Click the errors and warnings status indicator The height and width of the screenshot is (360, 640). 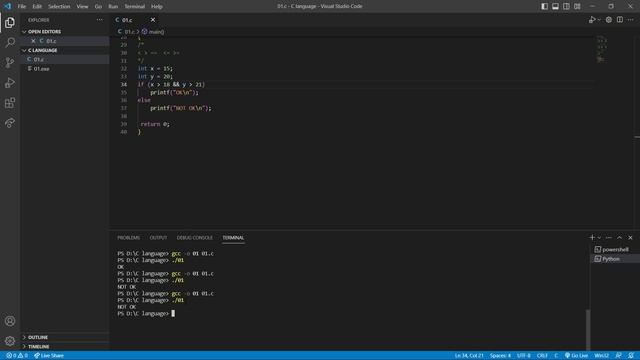click(17, 356)
